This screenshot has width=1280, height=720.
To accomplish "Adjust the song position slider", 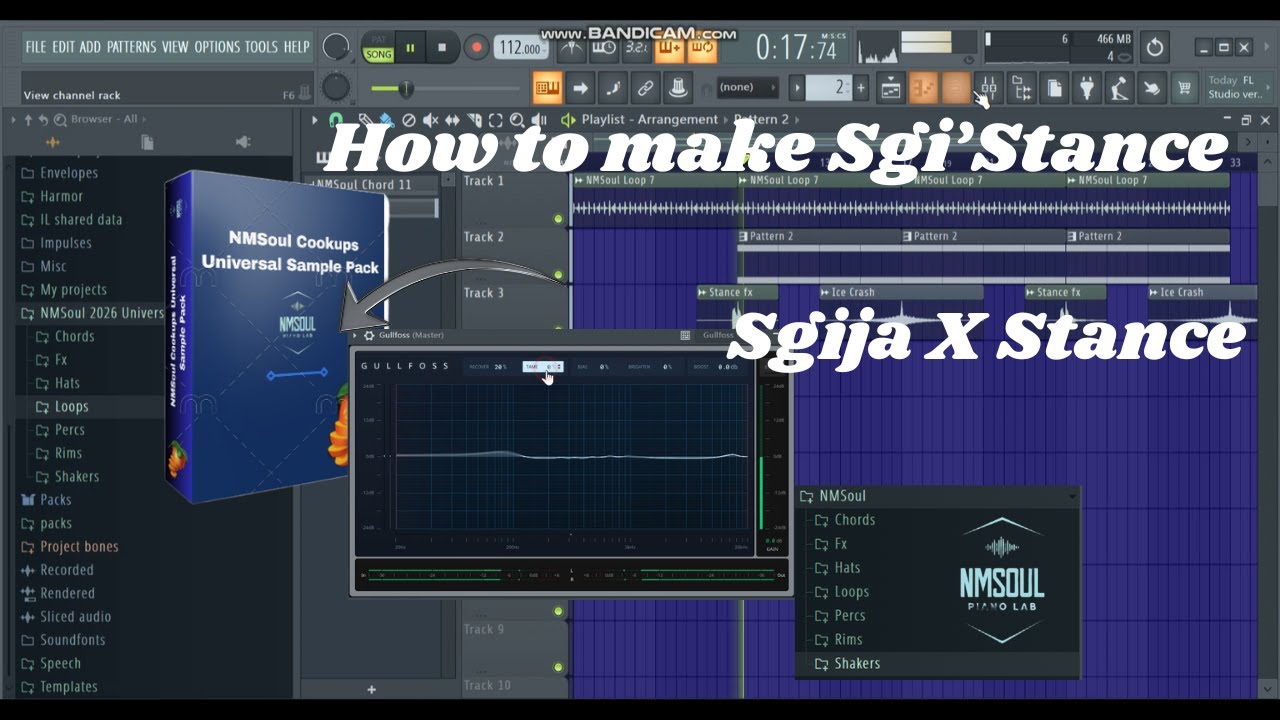I will click(445, 89).
